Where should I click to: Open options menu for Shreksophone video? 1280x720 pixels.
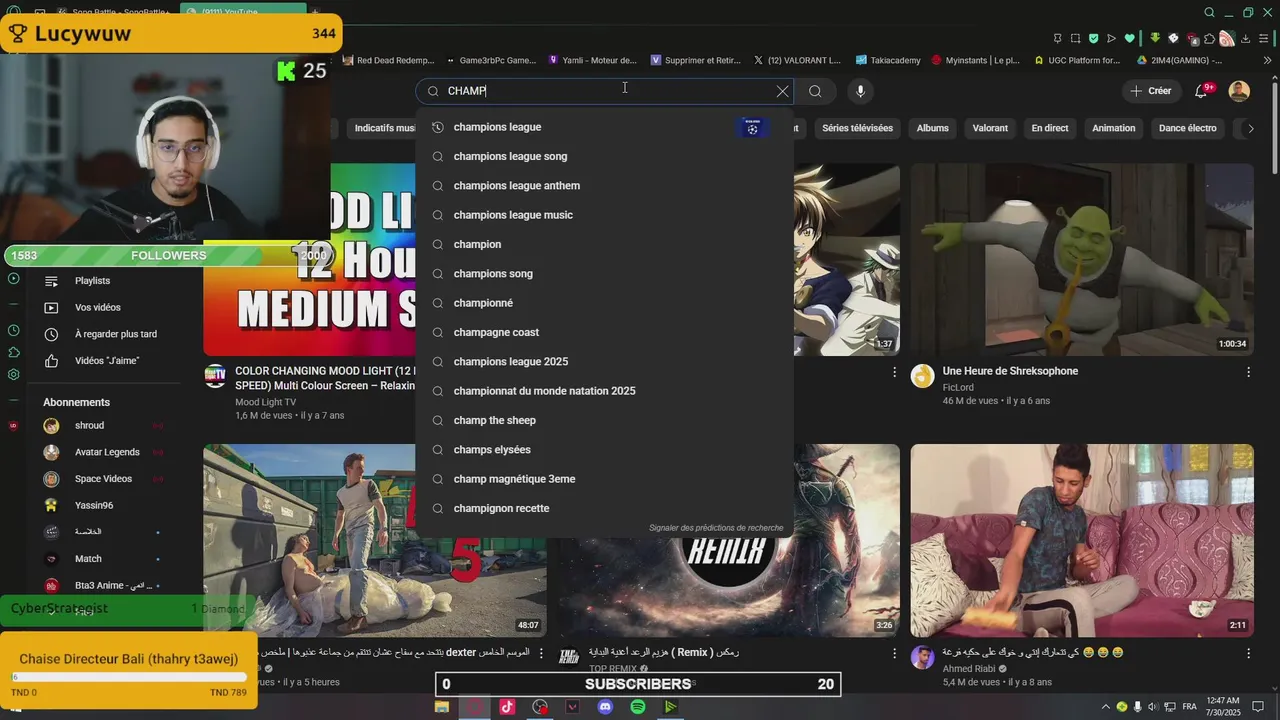1248,372
